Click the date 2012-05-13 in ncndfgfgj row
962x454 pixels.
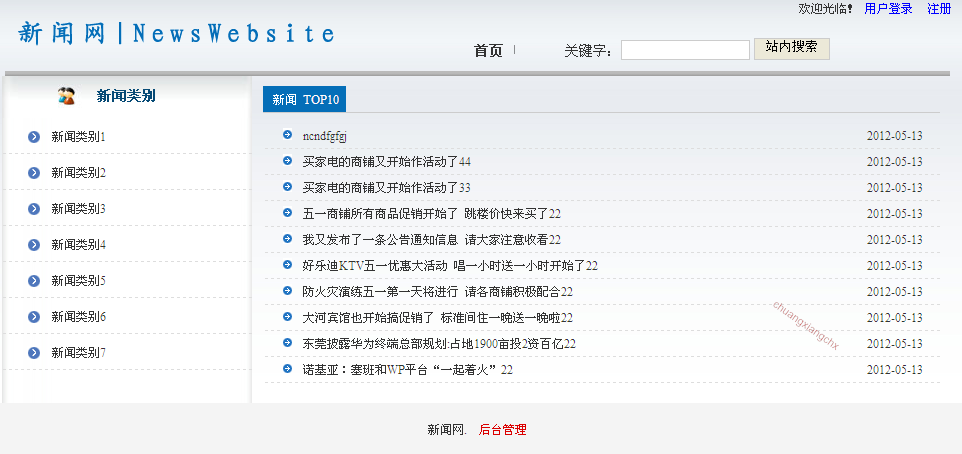pos(894,136)
